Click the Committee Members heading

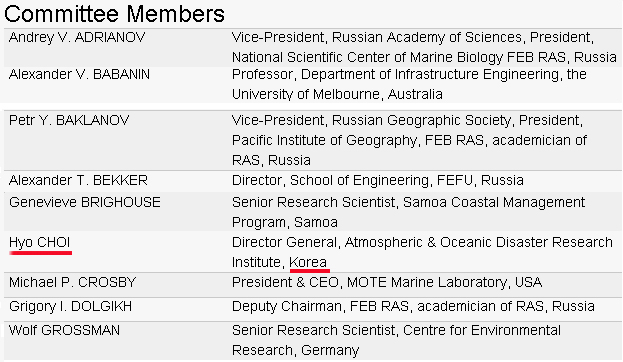[114, 14]
